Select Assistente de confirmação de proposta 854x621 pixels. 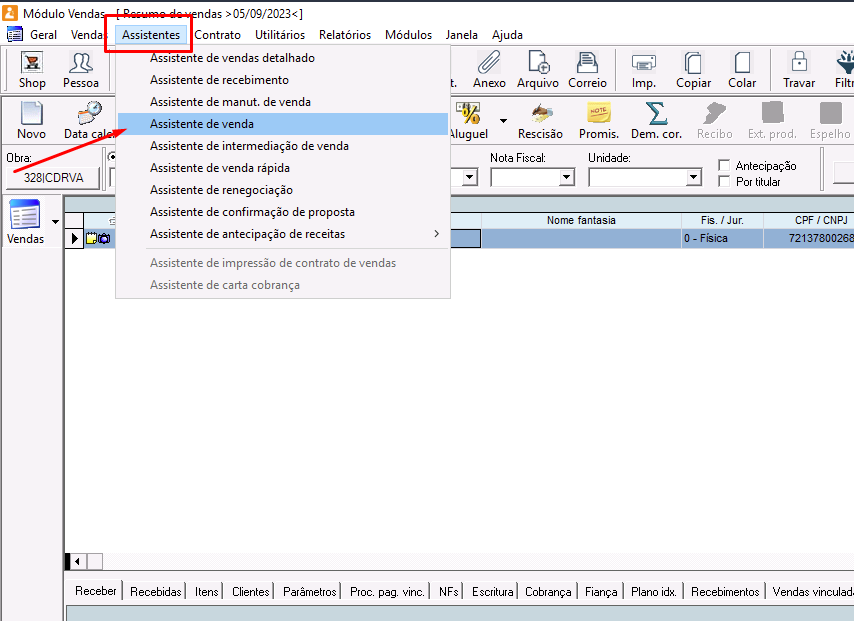coord(283,212)
